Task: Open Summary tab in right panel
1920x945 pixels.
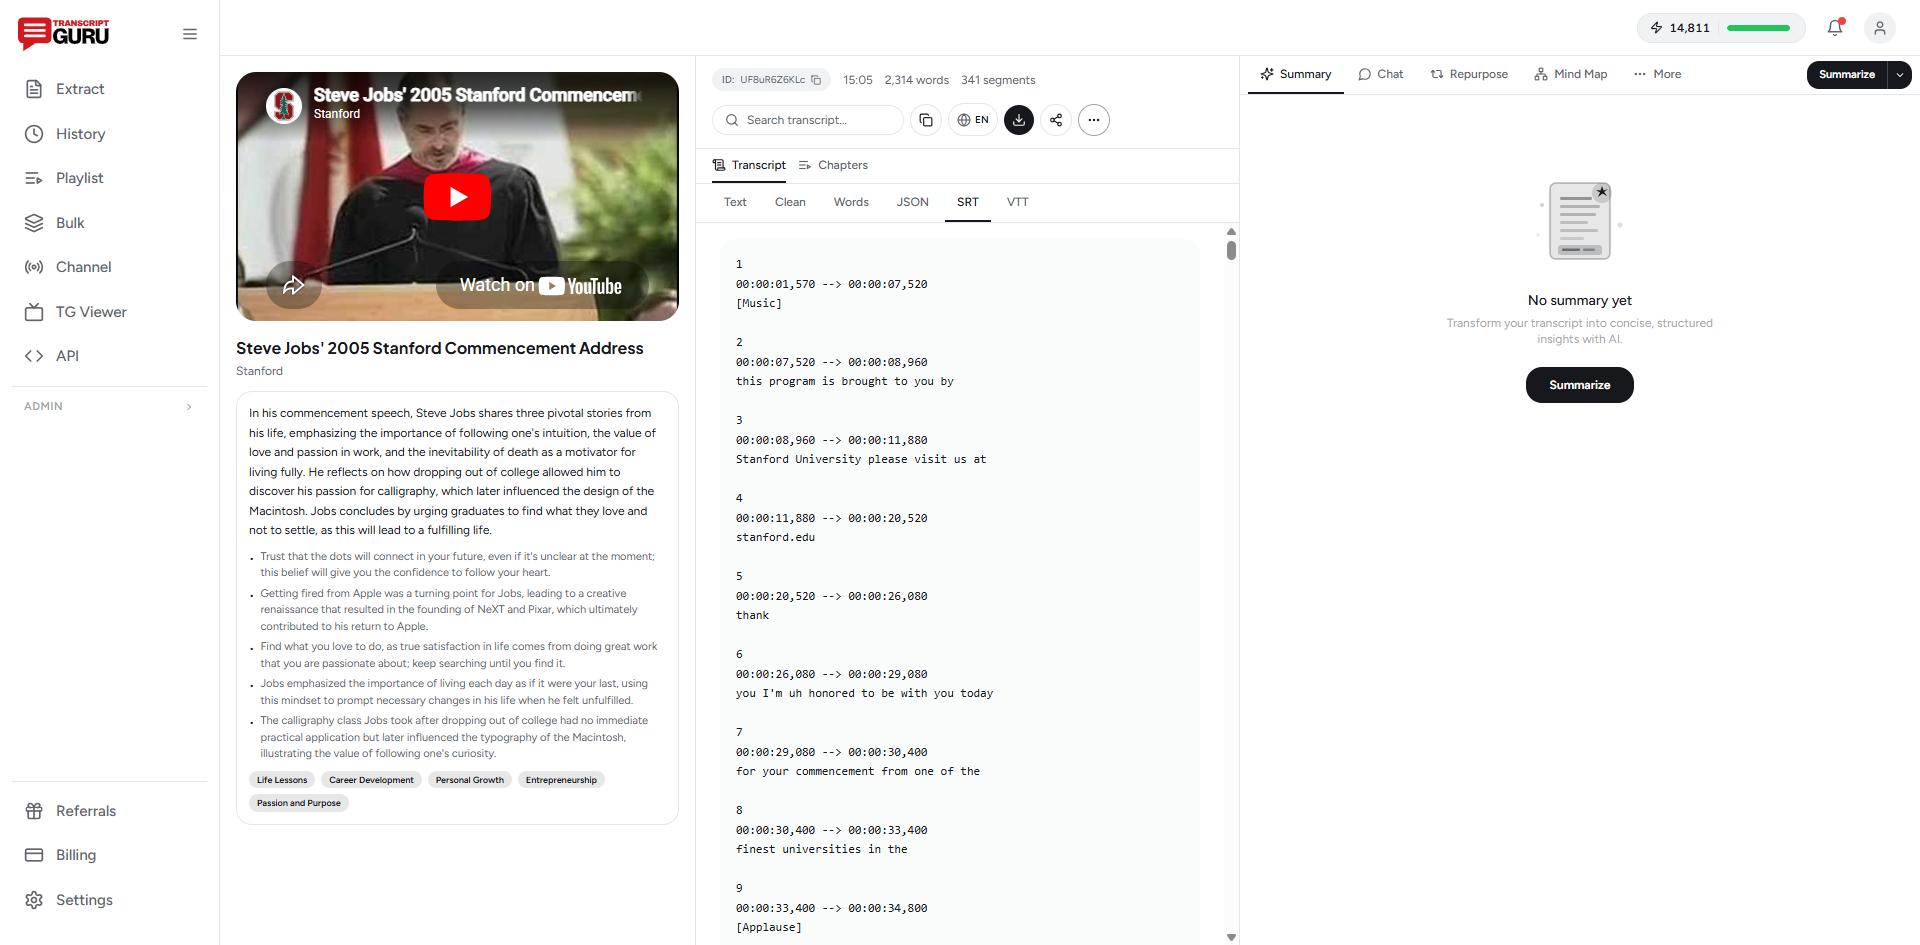Action: coord(1296,74)
